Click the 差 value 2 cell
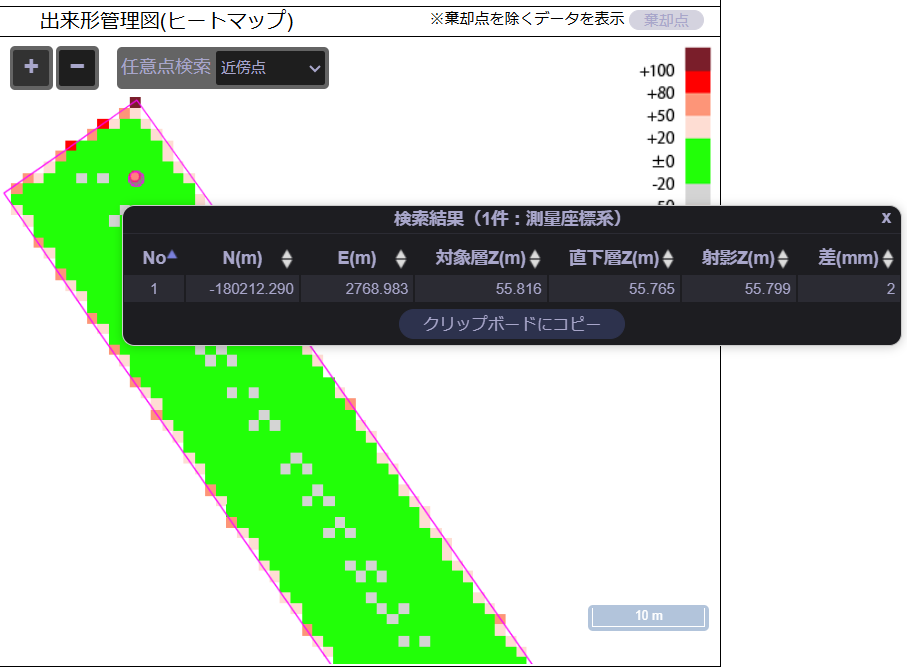This screenshot has height=672, width=907. 848,289
